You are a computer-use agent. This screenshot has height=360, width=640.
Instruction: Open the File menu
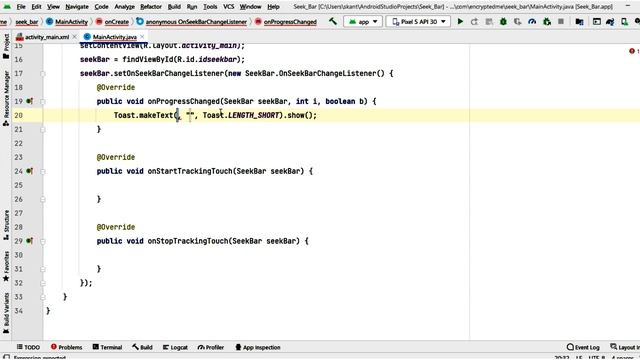coord(21,7)
